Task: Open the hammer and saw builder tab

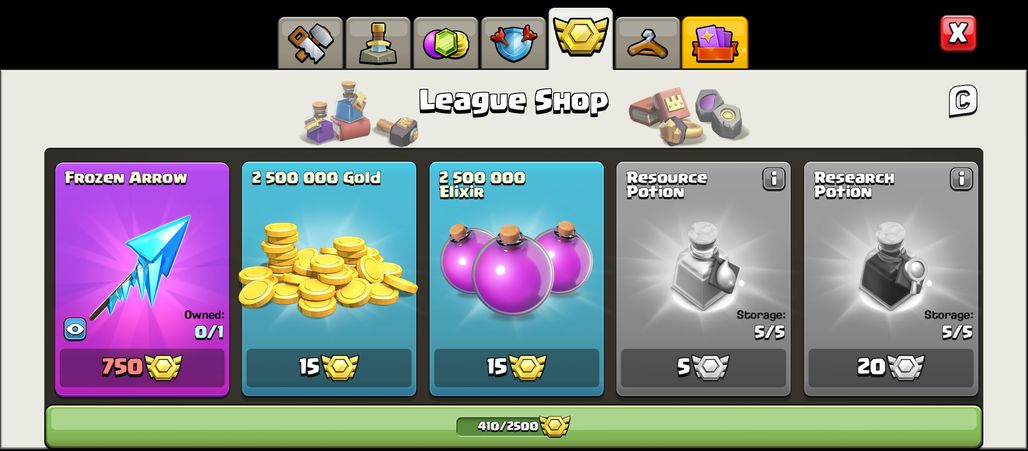Action: coord(311,43)
